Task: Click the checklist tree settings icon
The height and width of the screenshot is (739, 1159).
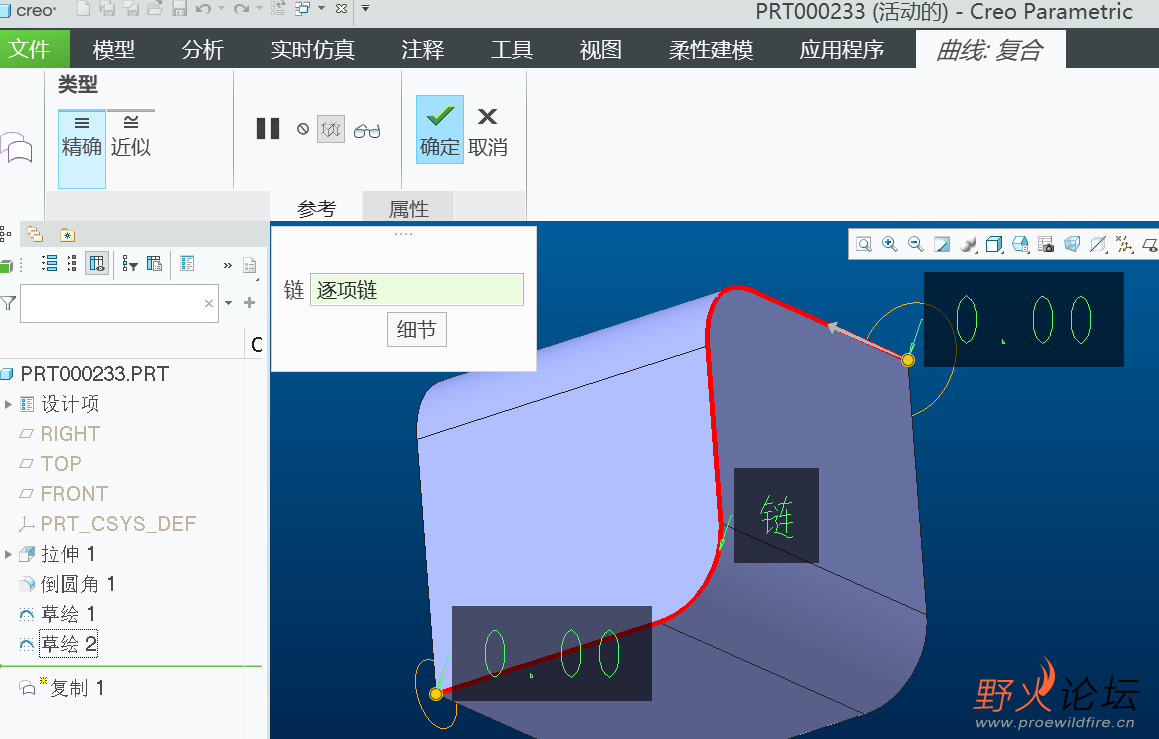Action: (187, 263)
